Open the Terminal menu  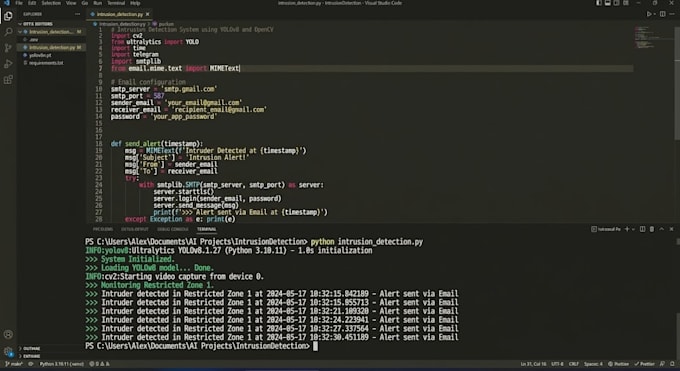[116, 3]
